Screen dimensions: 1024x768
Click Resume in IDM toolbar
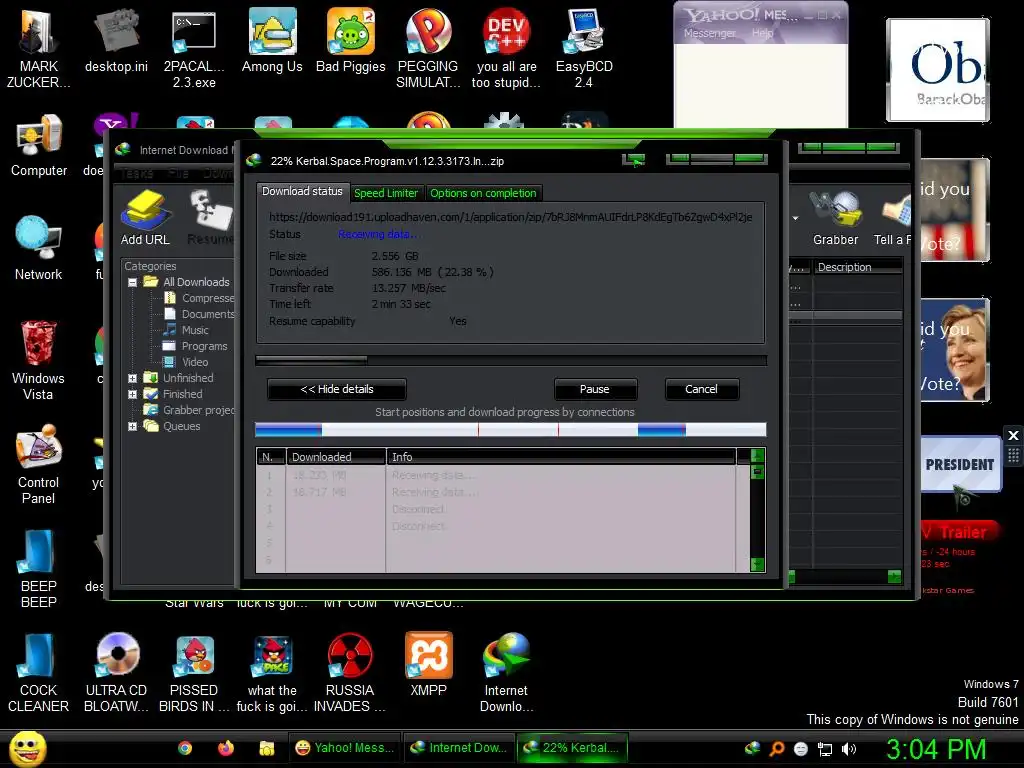210,218
